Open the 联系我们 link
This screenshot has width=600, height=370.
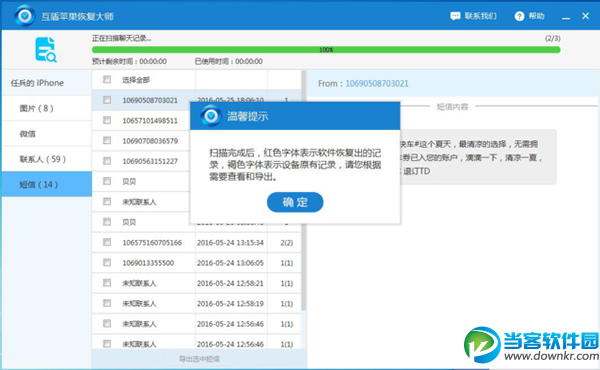(480, 16)
